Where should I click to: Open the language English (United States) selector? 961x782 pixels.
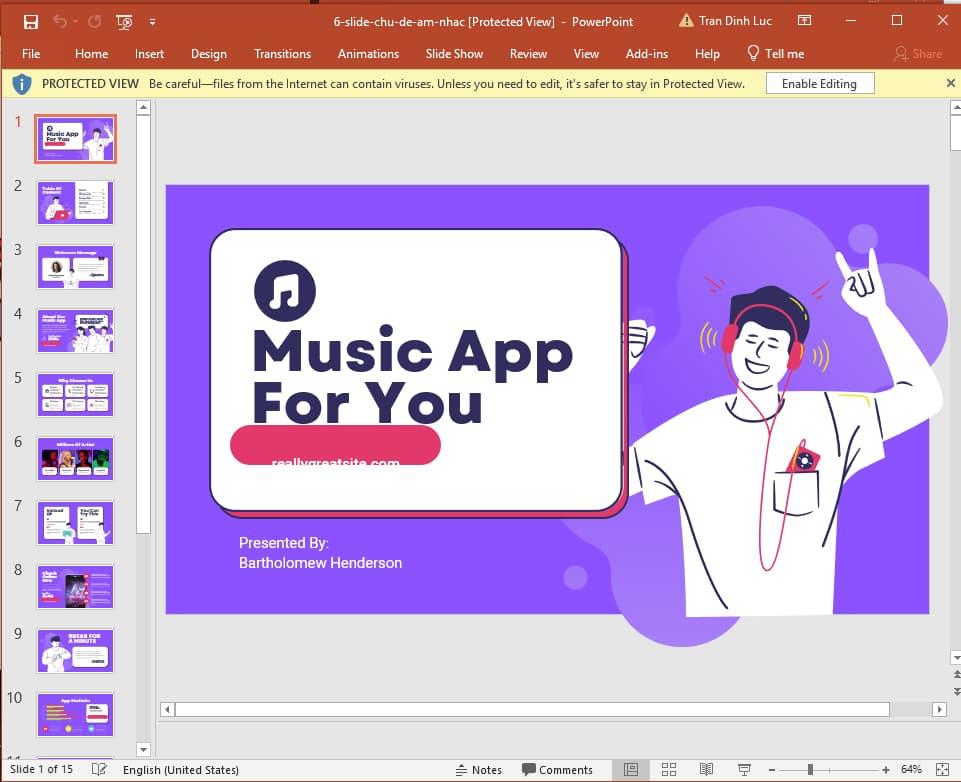181,769
